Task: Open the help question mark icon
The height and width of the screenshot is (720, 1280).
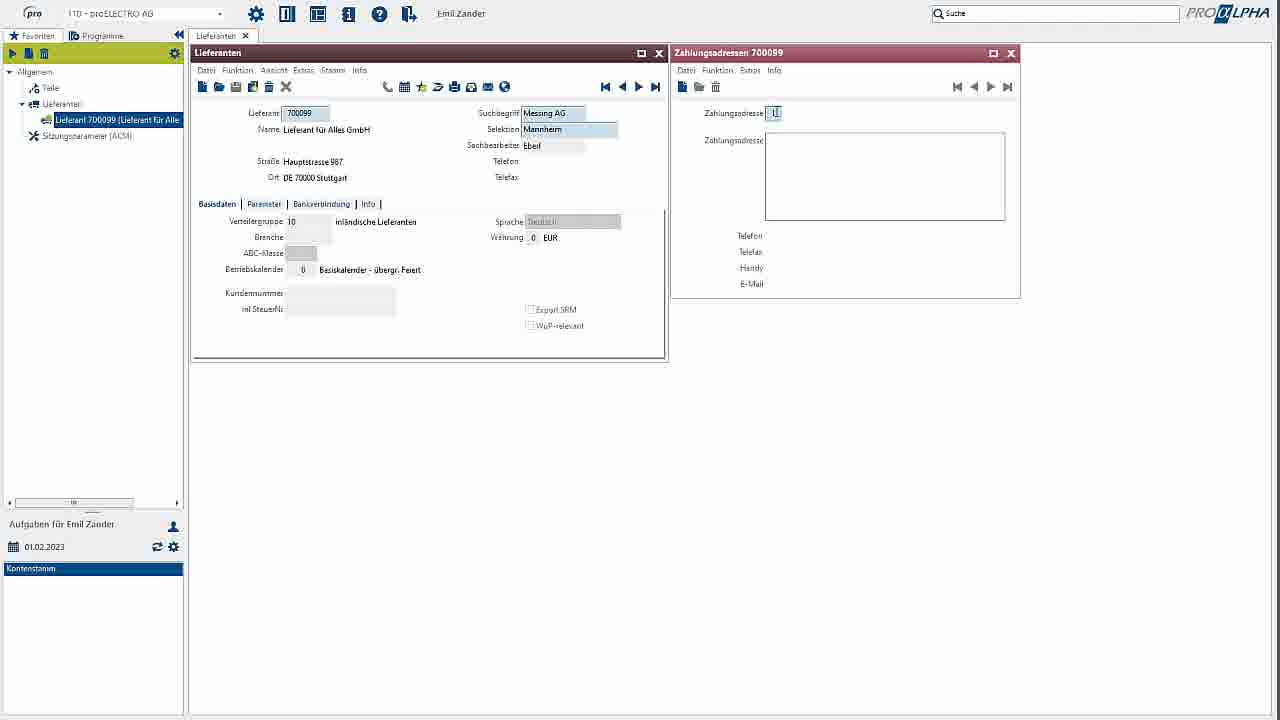Action: (379, 14)
